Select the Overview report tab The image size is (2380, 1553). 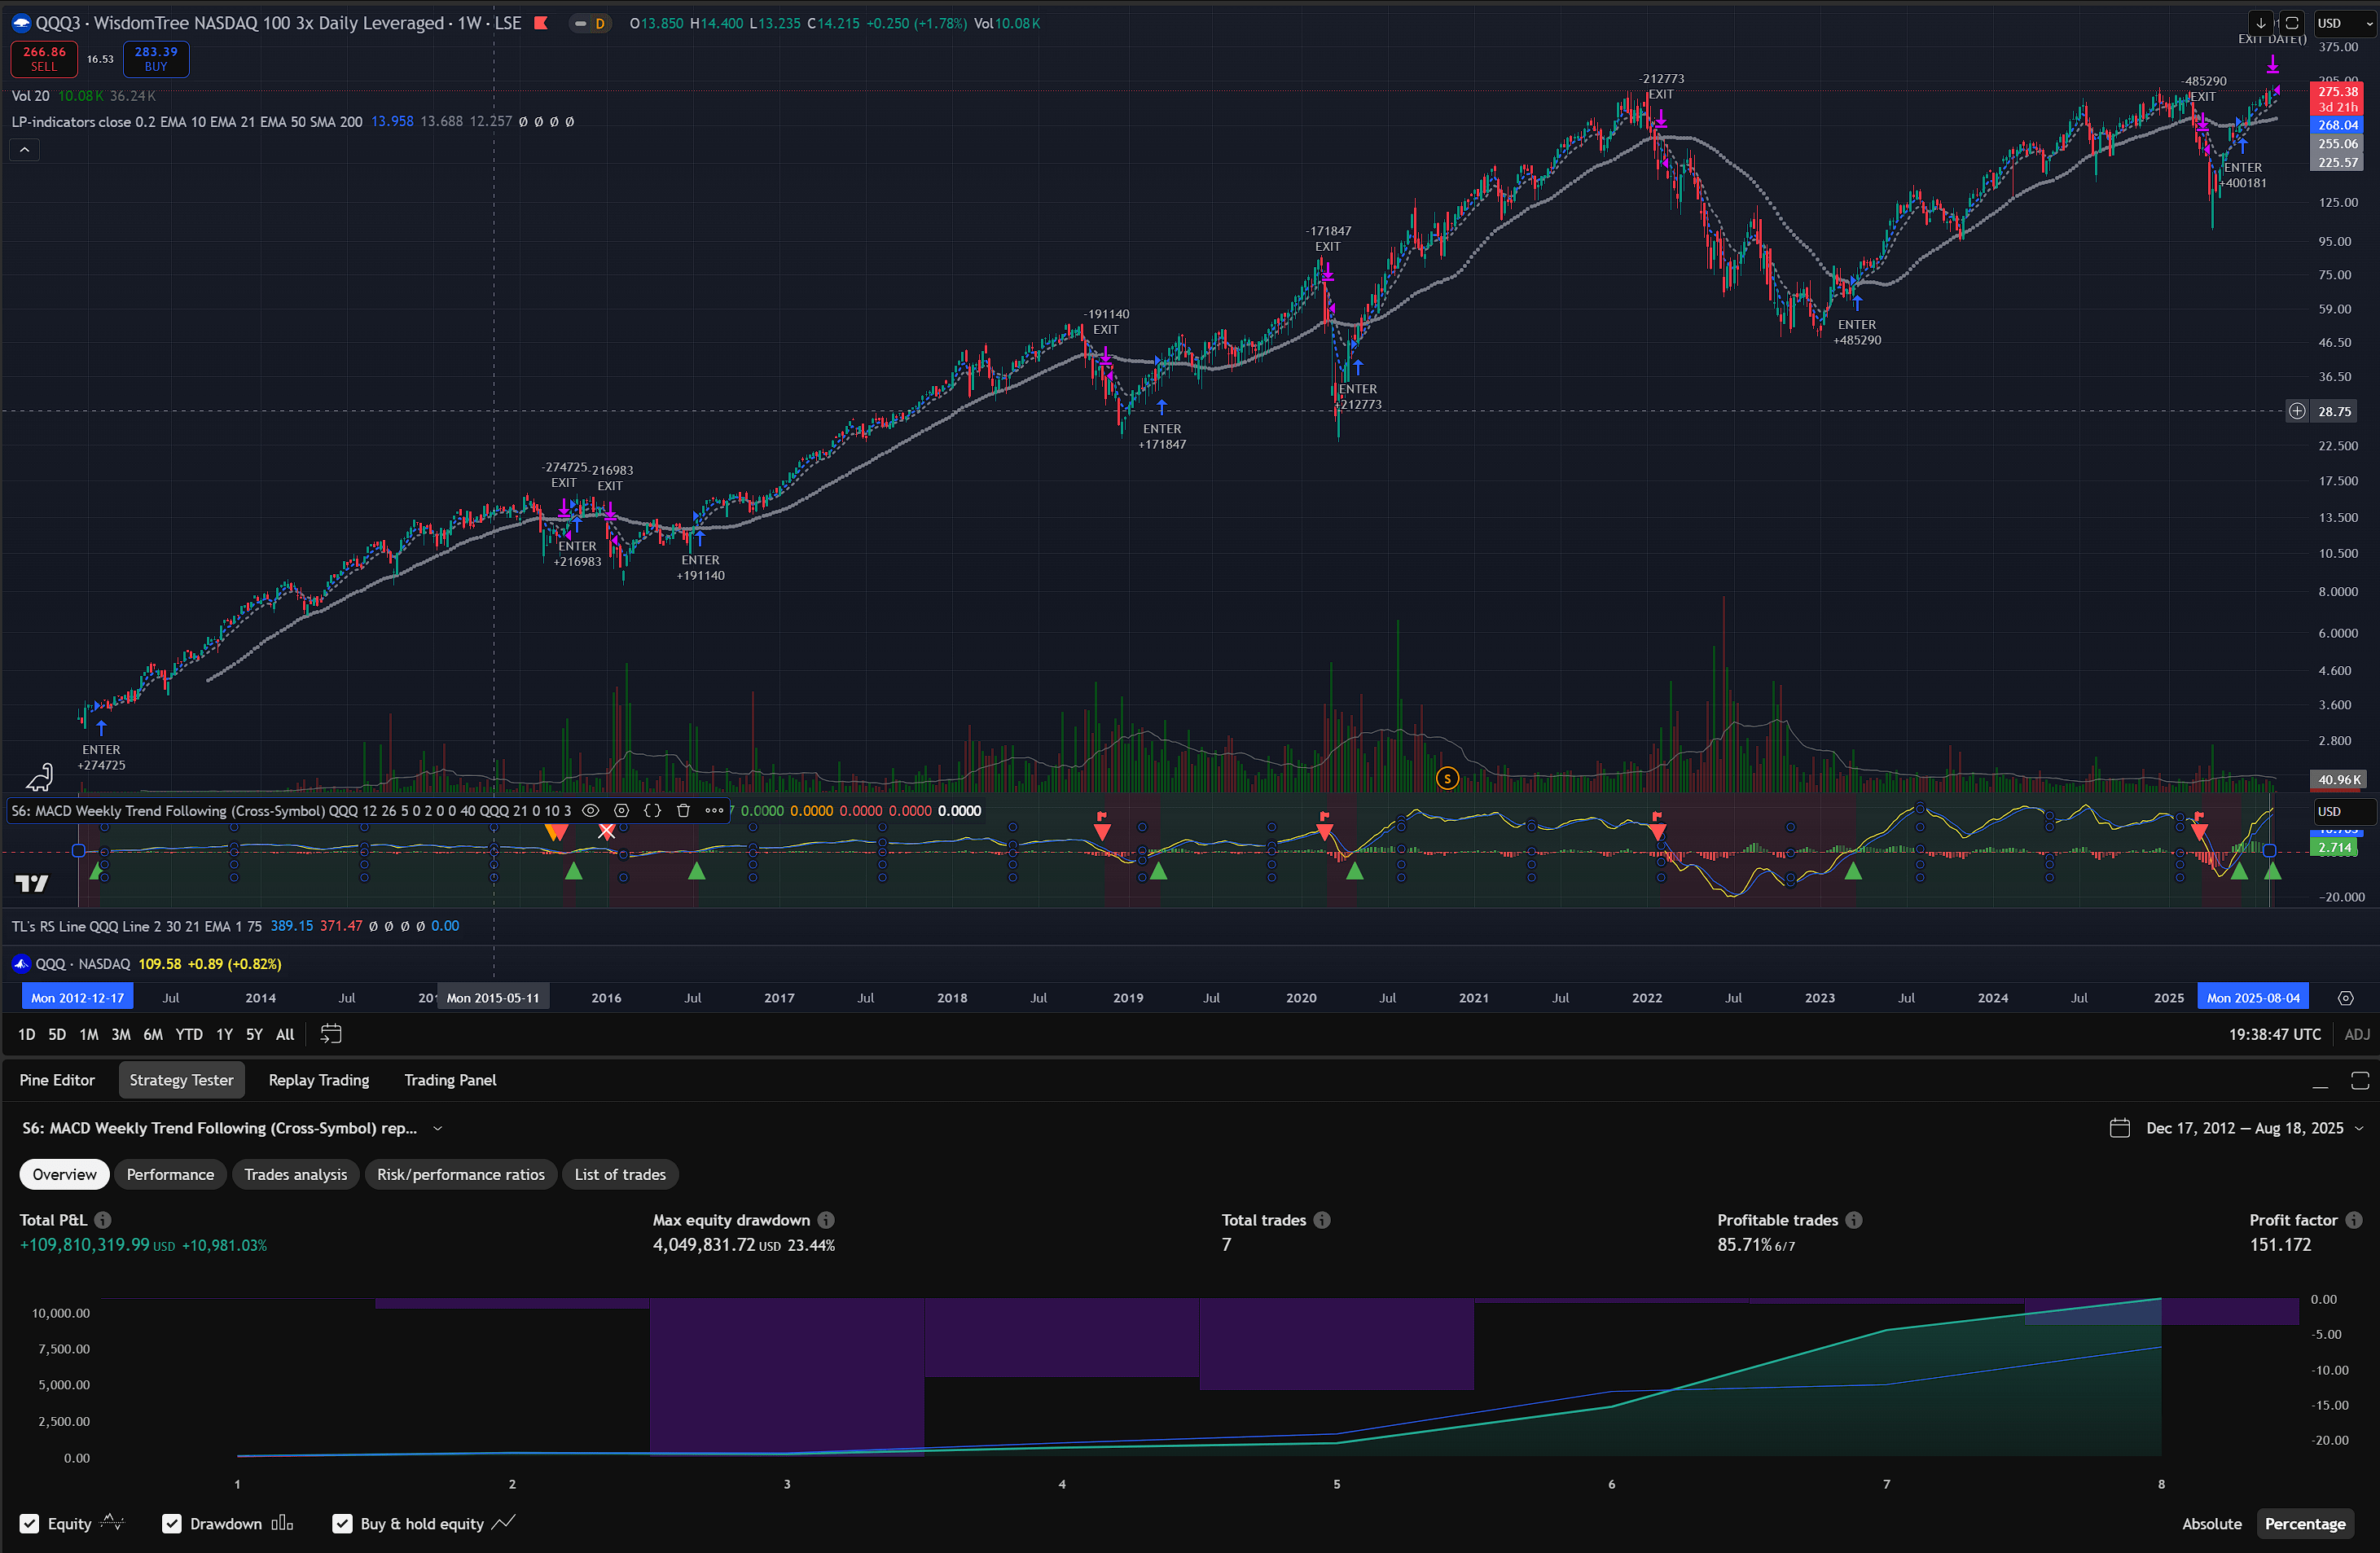coord(65,1174)
